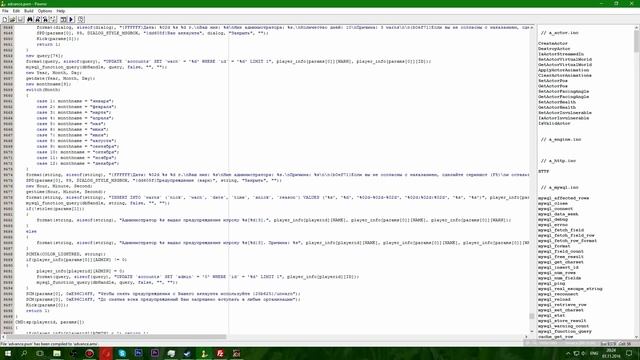Select DestroyActor in the function list
640x360 pixels.
tap(554, 49)
